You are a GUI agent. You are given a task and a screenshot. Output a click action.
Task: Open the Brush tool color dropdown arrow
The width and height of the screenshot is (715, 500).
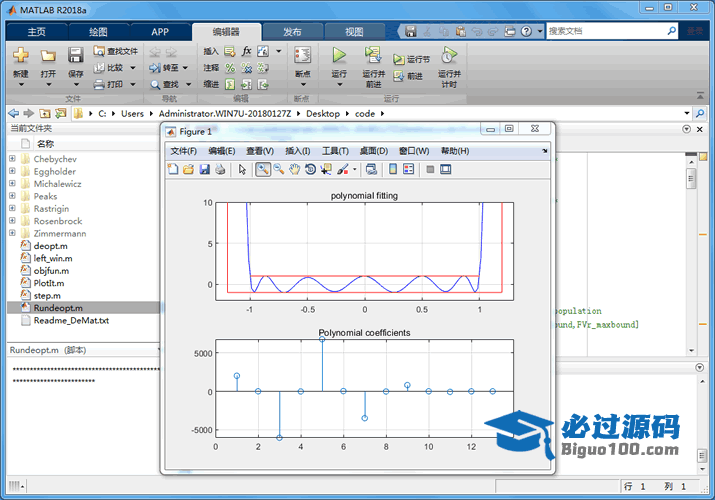pos(354,169)
